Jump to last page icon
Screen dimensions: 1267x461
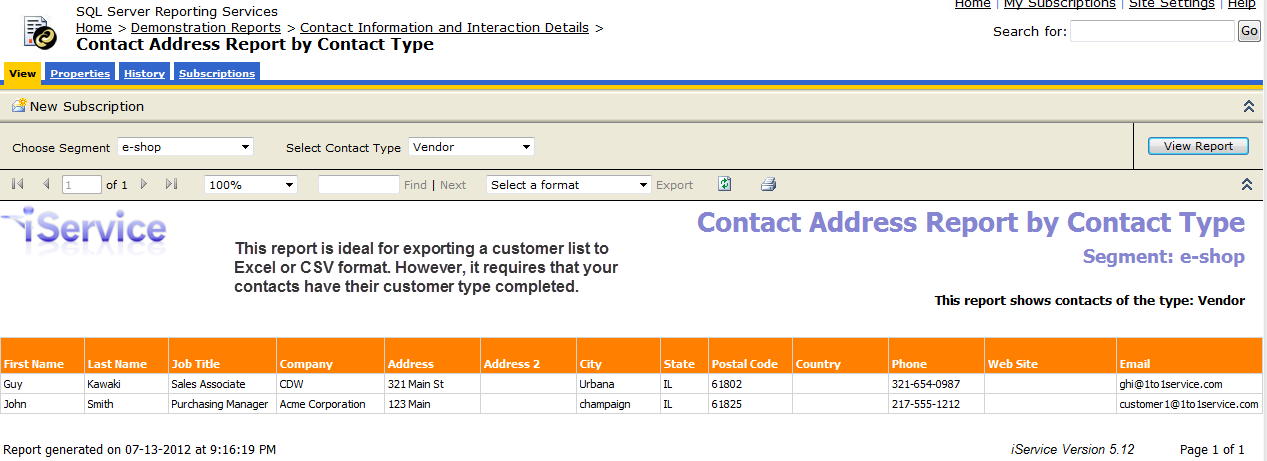click(171, 184)
